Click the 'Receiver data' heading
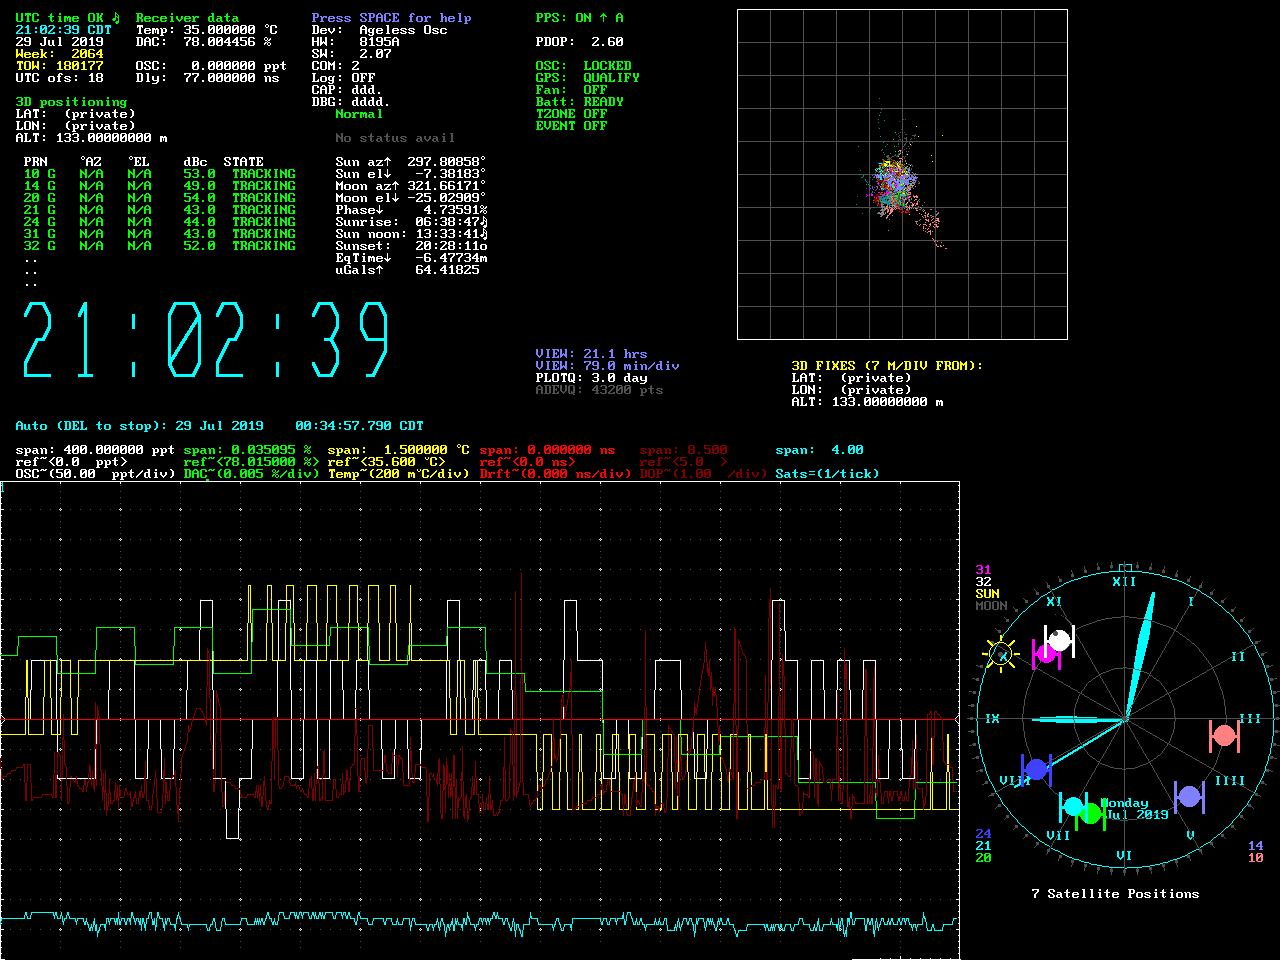The height and width of the screenshot is (960, 1280). [187, 18]
